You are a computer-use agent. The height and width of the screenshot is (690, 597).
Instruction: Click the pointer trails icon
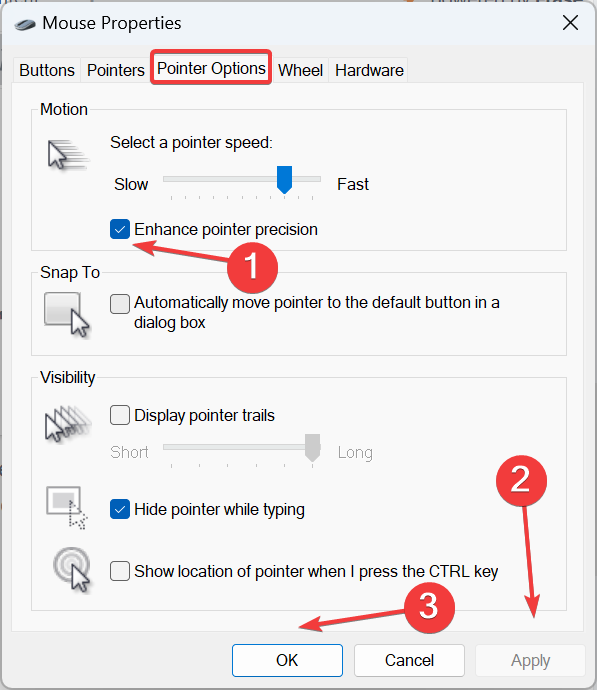[68, 423]
